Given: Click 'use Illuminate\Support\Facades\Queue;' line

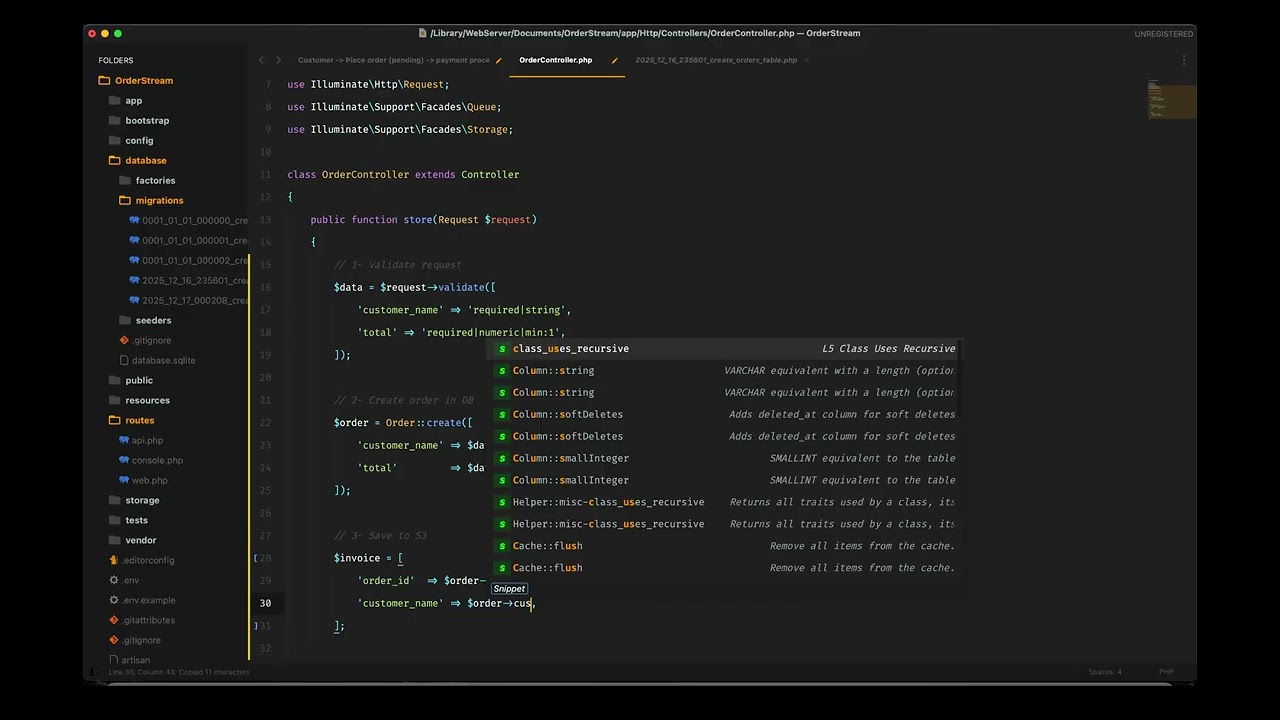Looking at the screenshot, I should click(394, 107).
